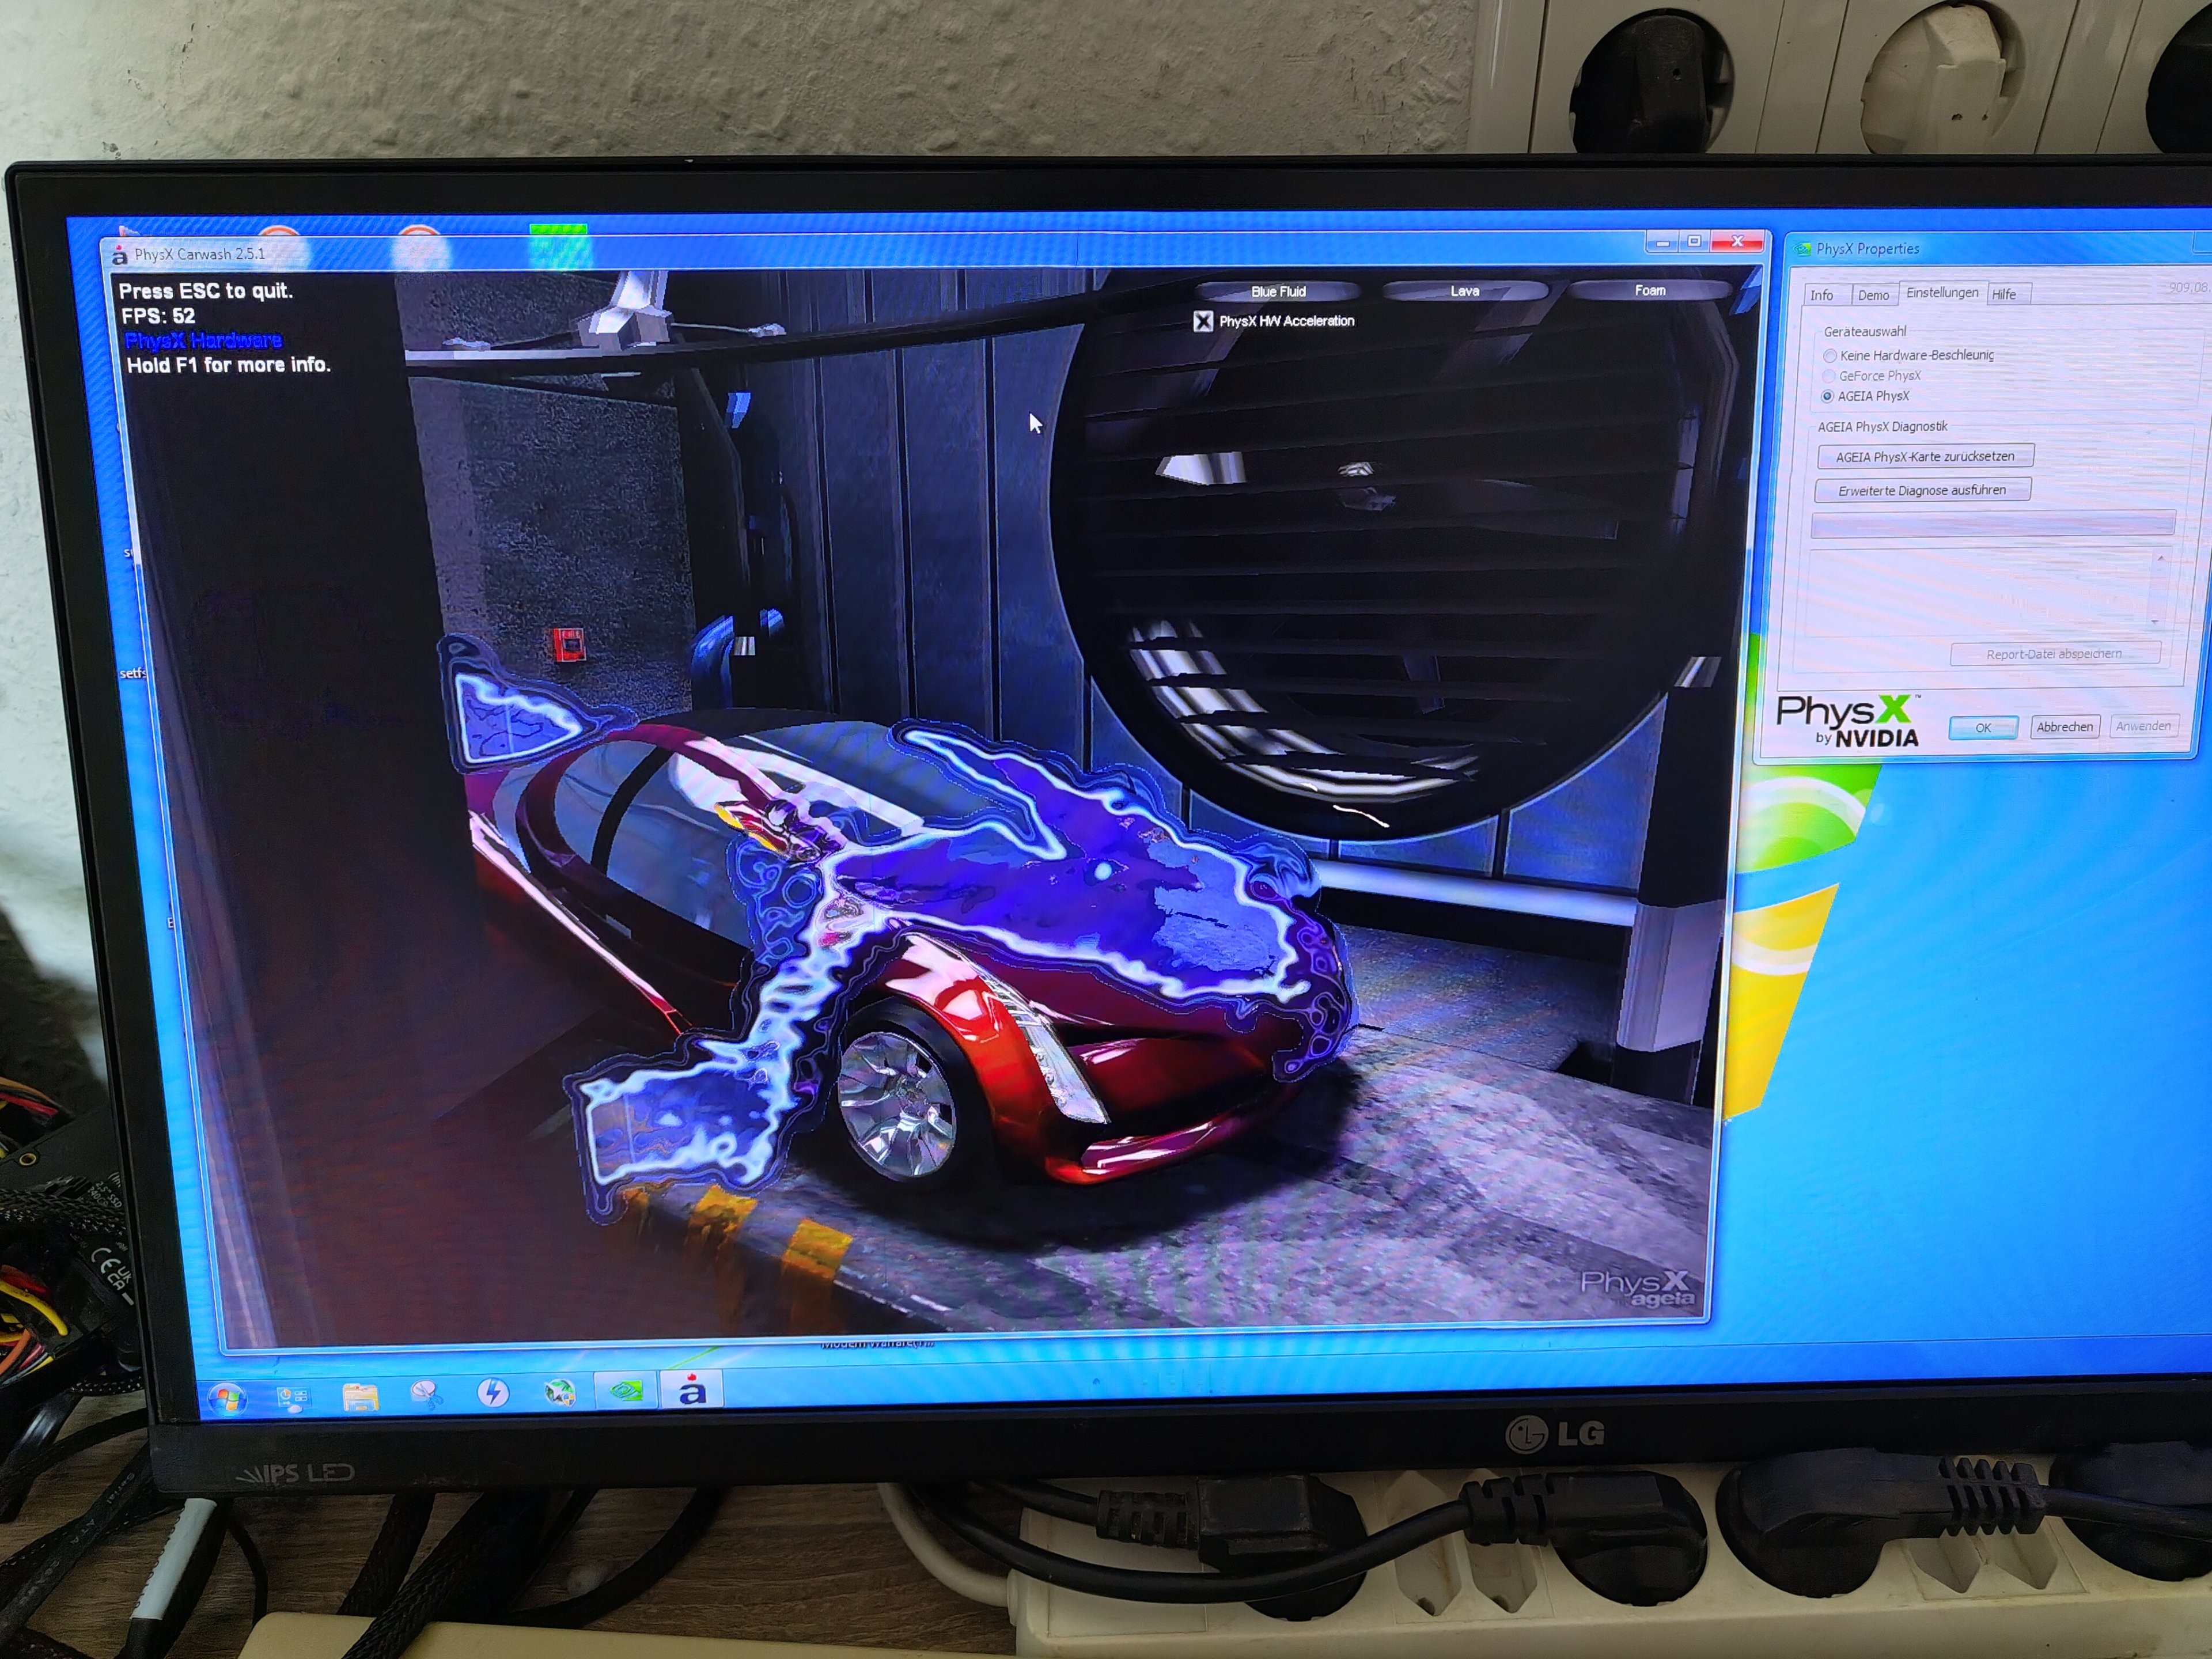Select the AGEIA PhysX radio button
This screenshot has height=1659, width=2212.
[x=1828, y=397]
